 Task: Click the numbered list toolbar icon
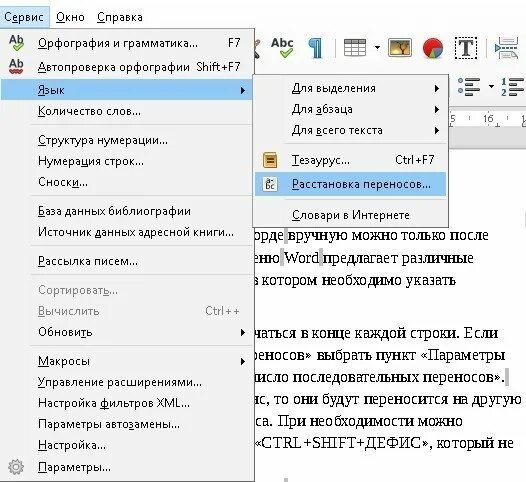click(513, 87)
